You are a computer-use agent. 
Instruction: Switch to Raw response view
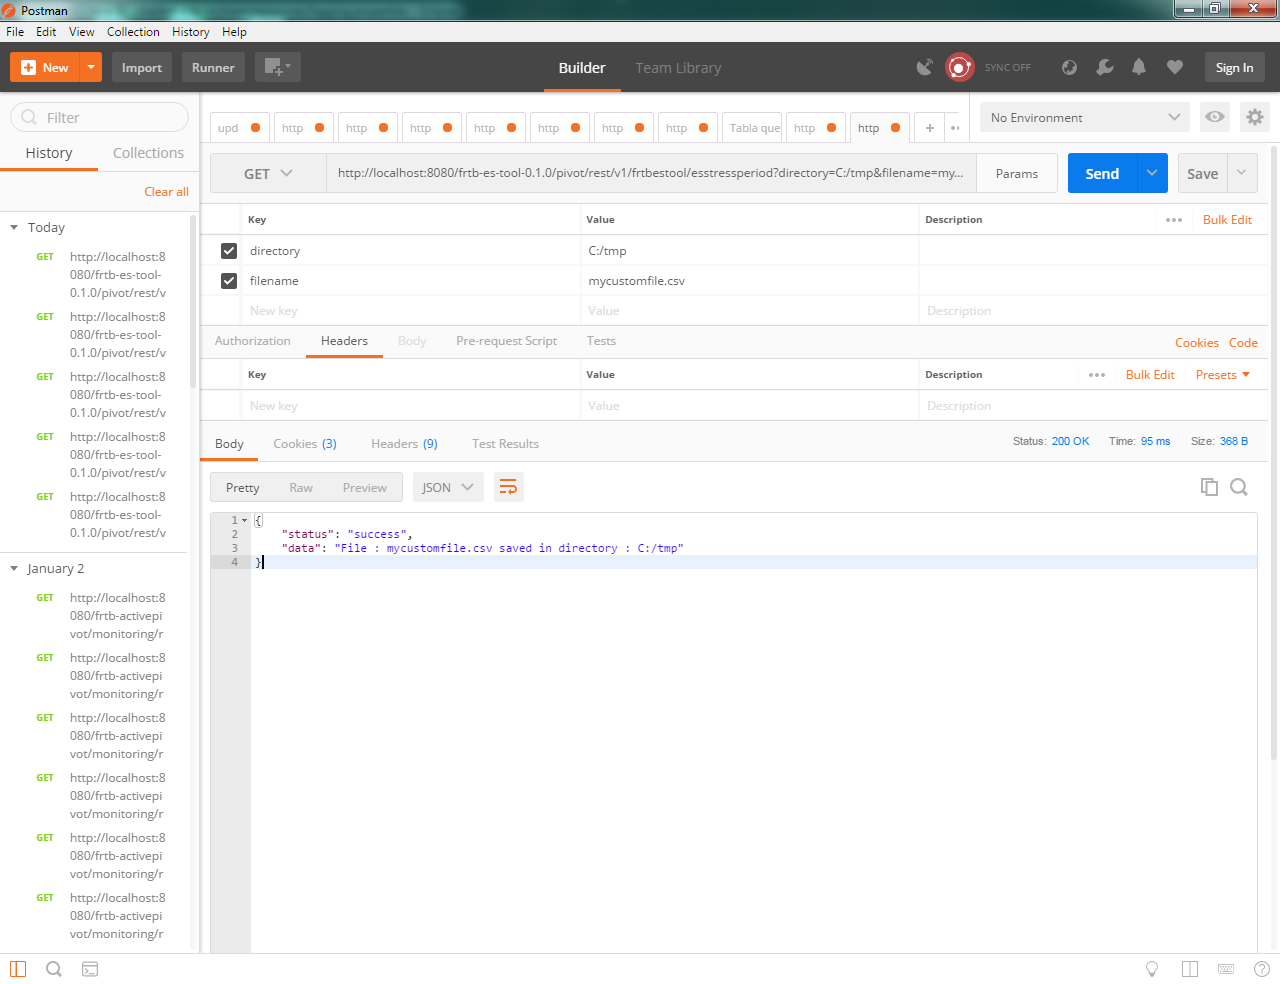[x=301, y=488]
